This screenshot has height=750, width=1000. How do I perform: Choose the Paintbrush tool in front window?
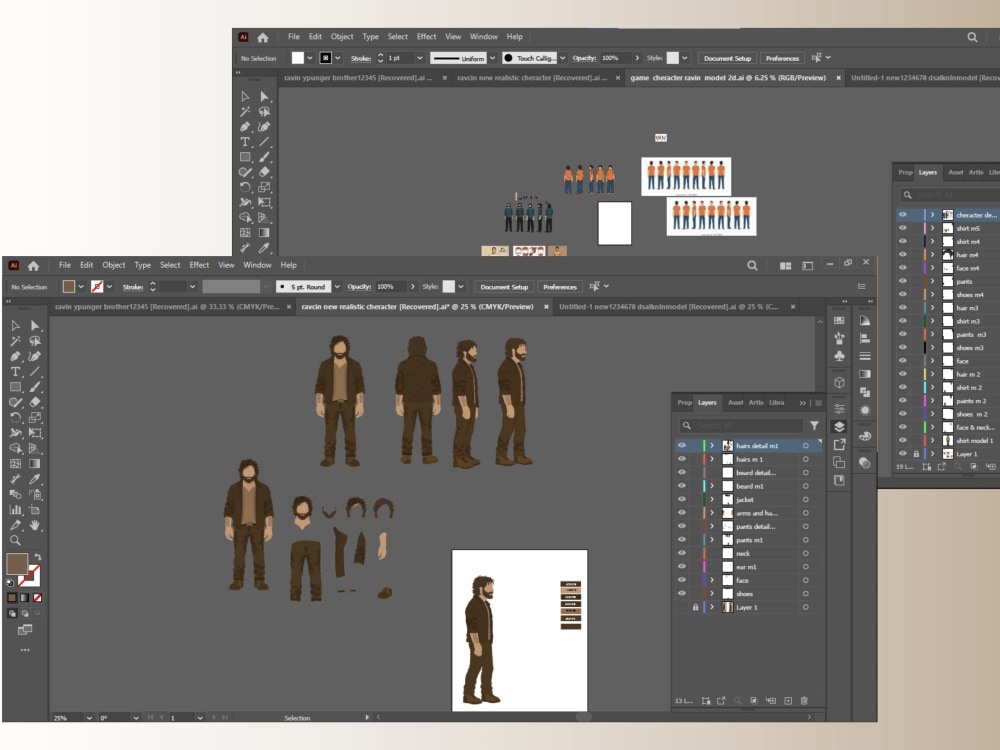(35, 387)
